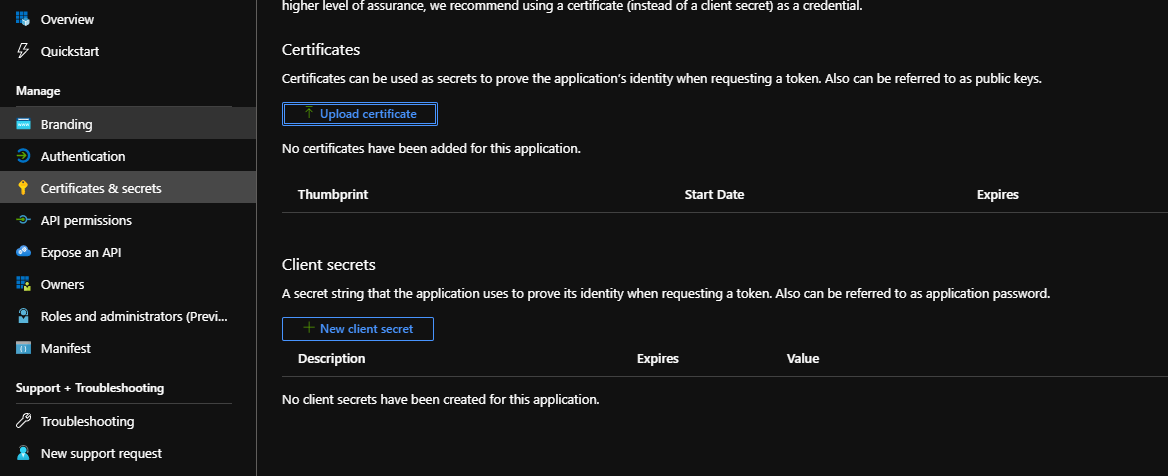Click the Expires column header under Client secrets
The height and width of the screenshot is (476, 1168).
click(657, 358)
